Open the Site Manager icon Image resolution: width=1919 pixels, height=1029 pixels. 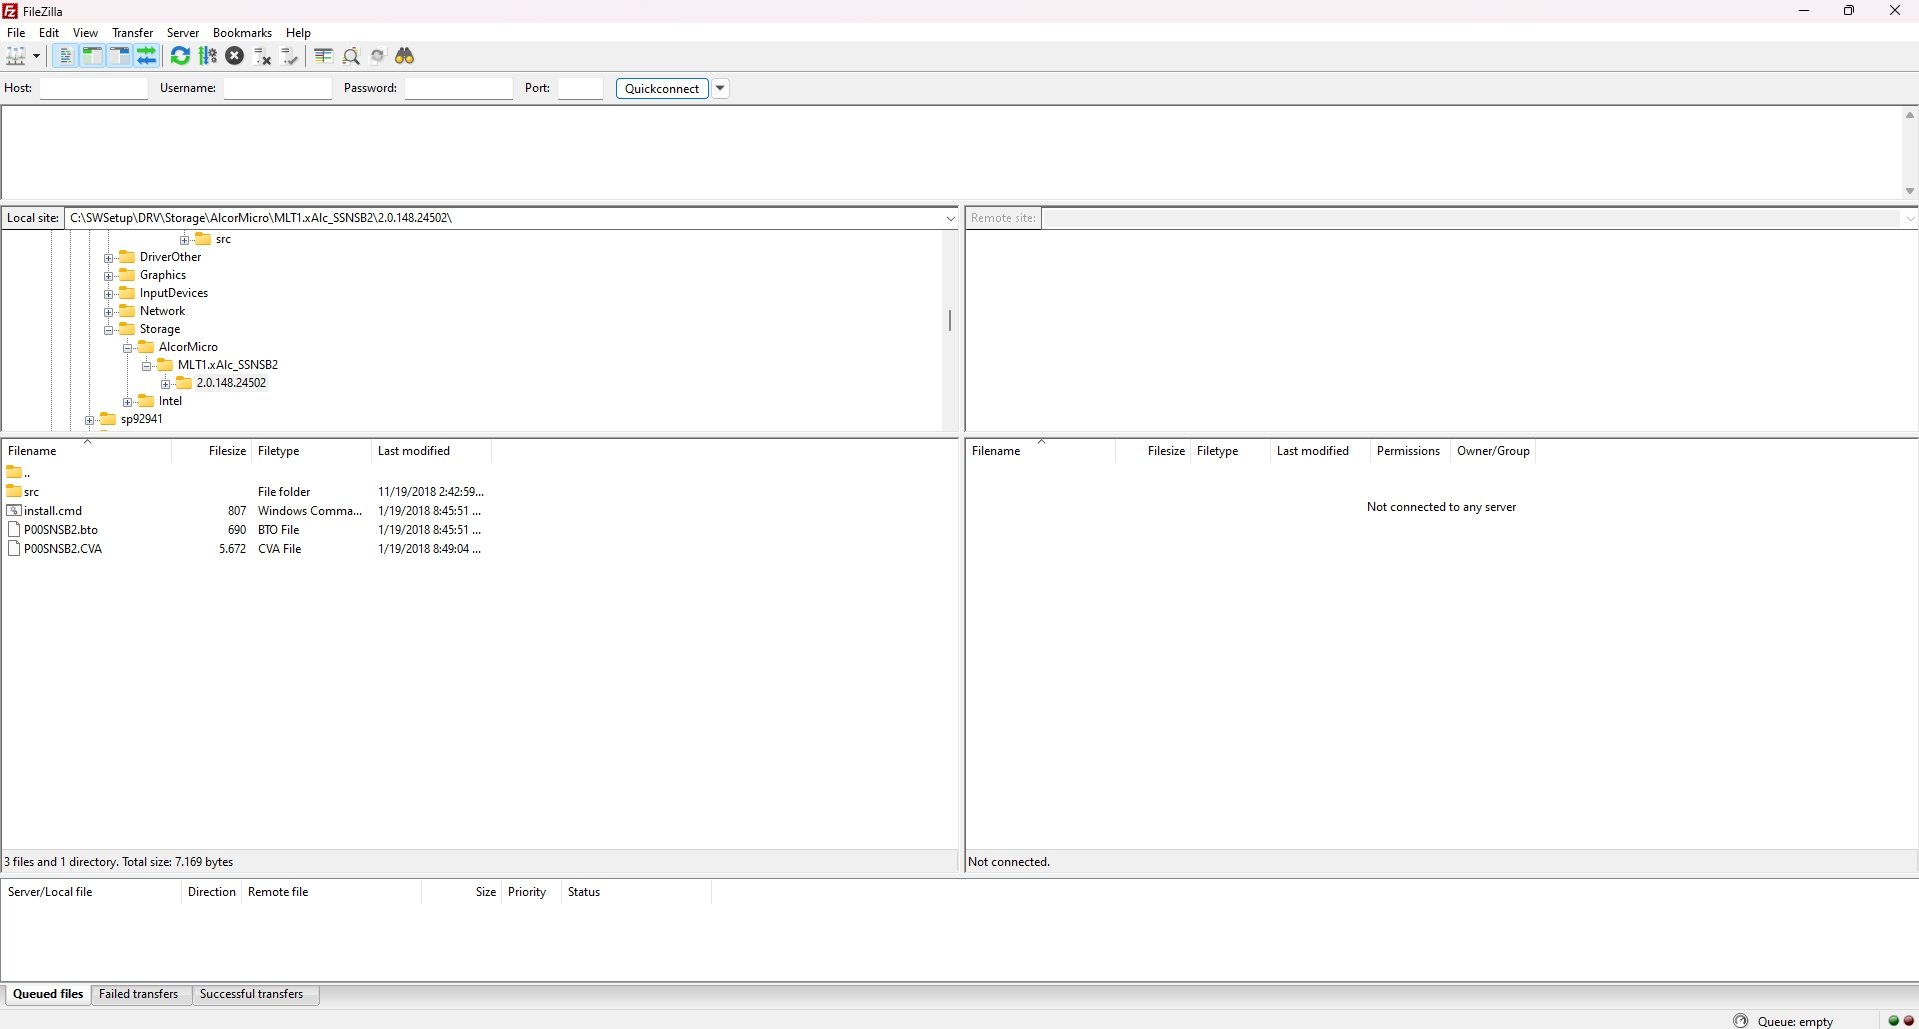[16, 56]
